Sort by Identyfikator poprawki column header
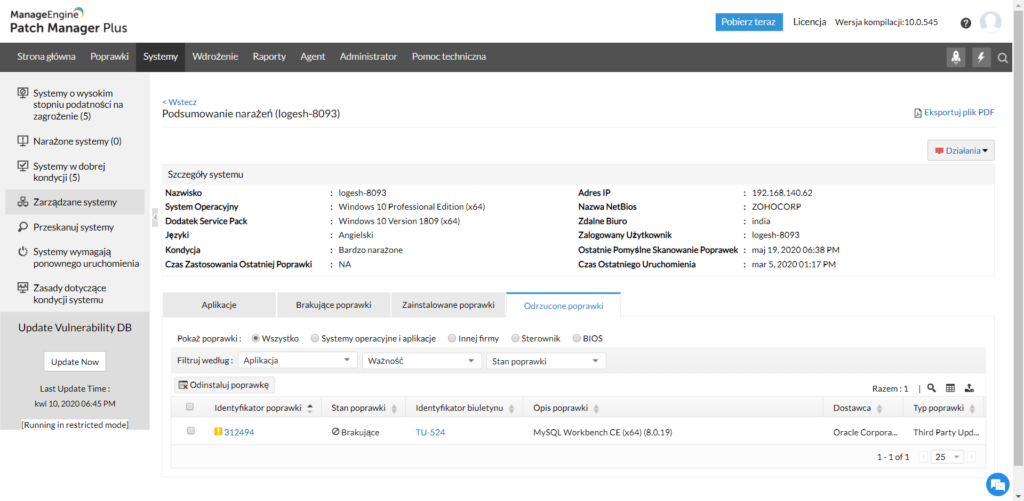 pos(260,408)
